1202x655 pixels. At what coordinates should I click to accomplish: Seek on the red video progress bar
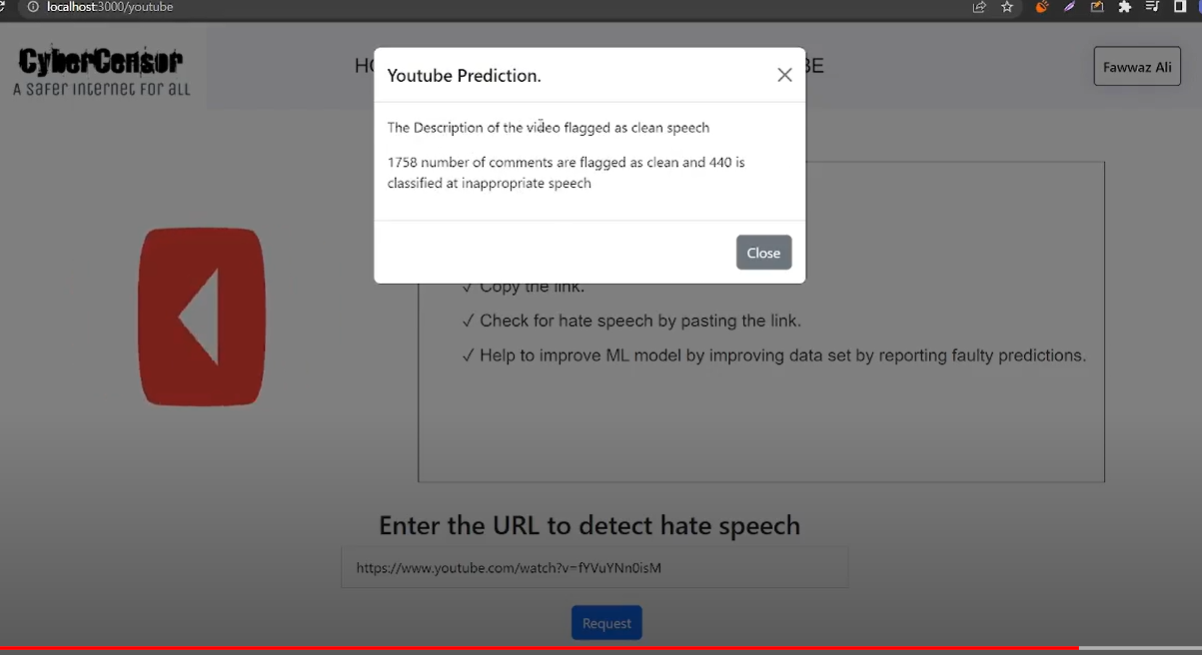[601, 648]
